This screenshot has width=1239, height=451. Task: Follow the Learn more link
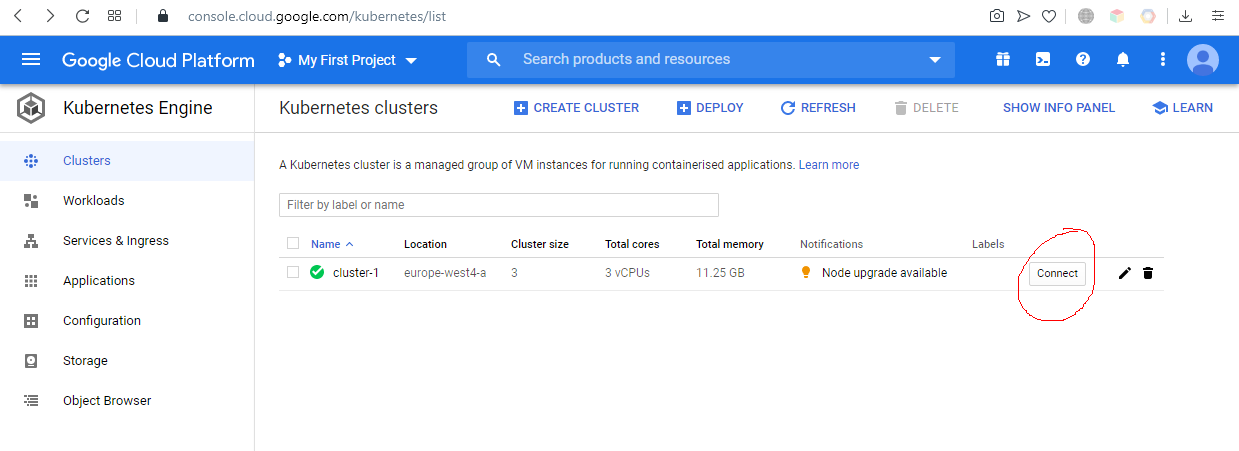pos(828,165)
